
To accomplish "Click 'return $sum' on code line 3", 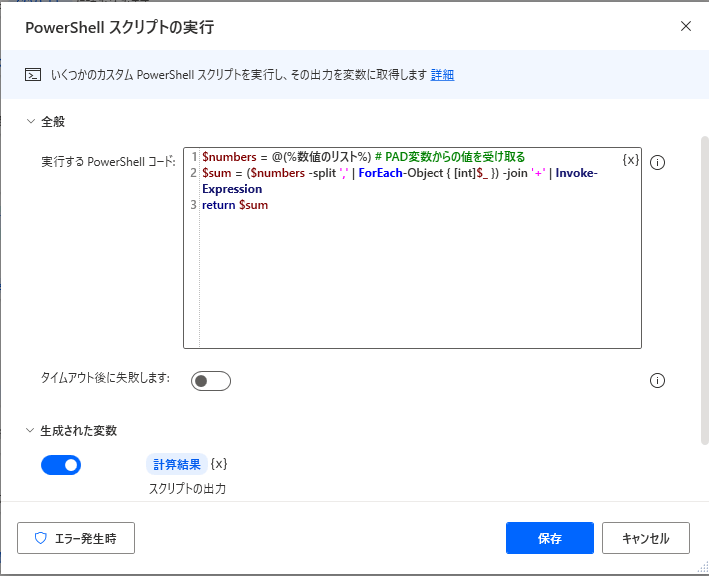I will click(235, 205).
